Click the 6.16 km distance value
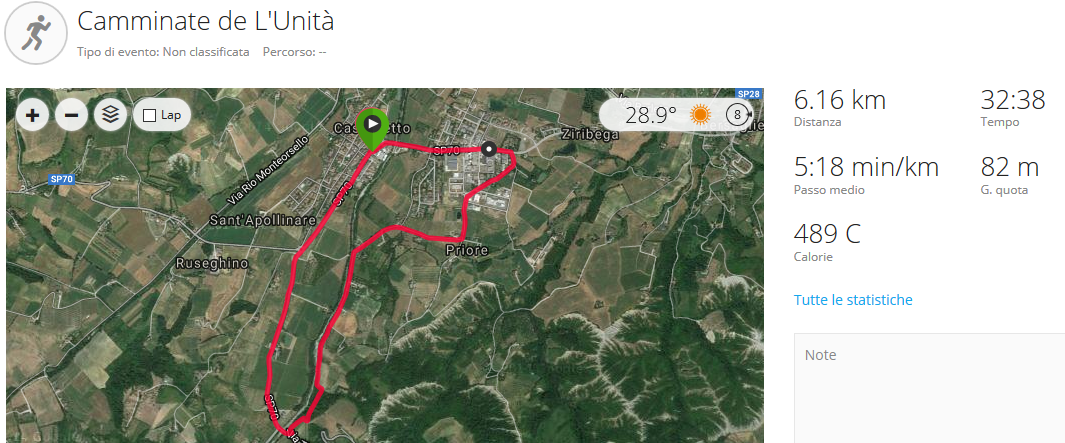Viewport: 1065px width, 443px height. click(840, 100)
